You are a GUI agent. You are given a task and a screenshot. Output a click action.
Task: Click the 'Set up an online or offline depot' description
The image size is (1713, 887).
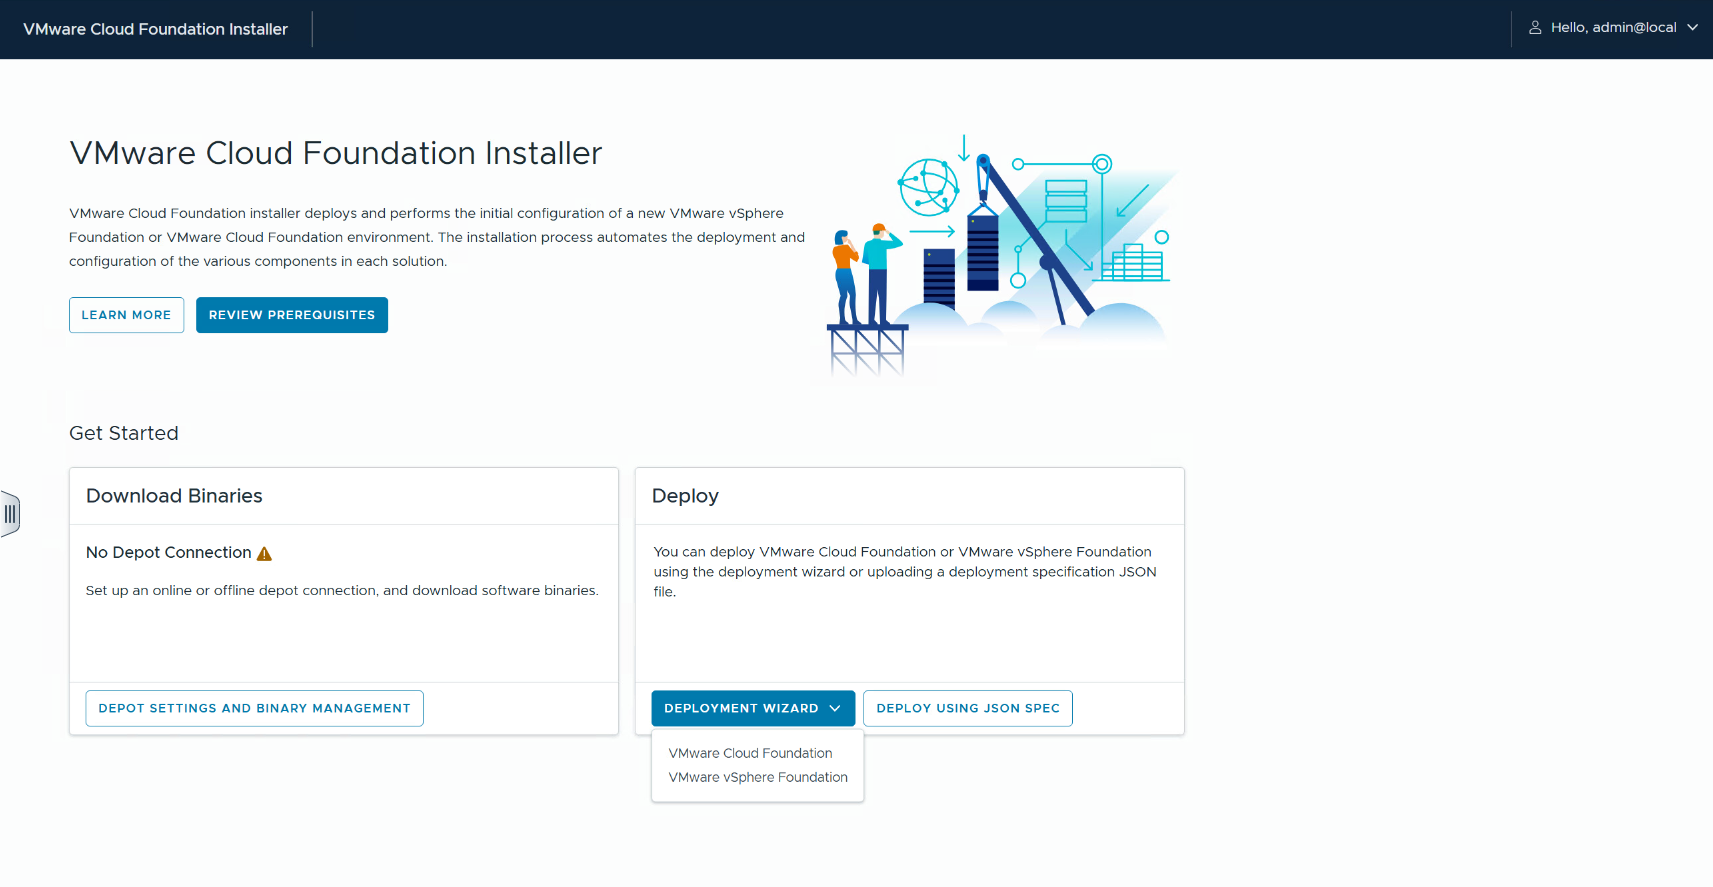(x=342, y=591)
